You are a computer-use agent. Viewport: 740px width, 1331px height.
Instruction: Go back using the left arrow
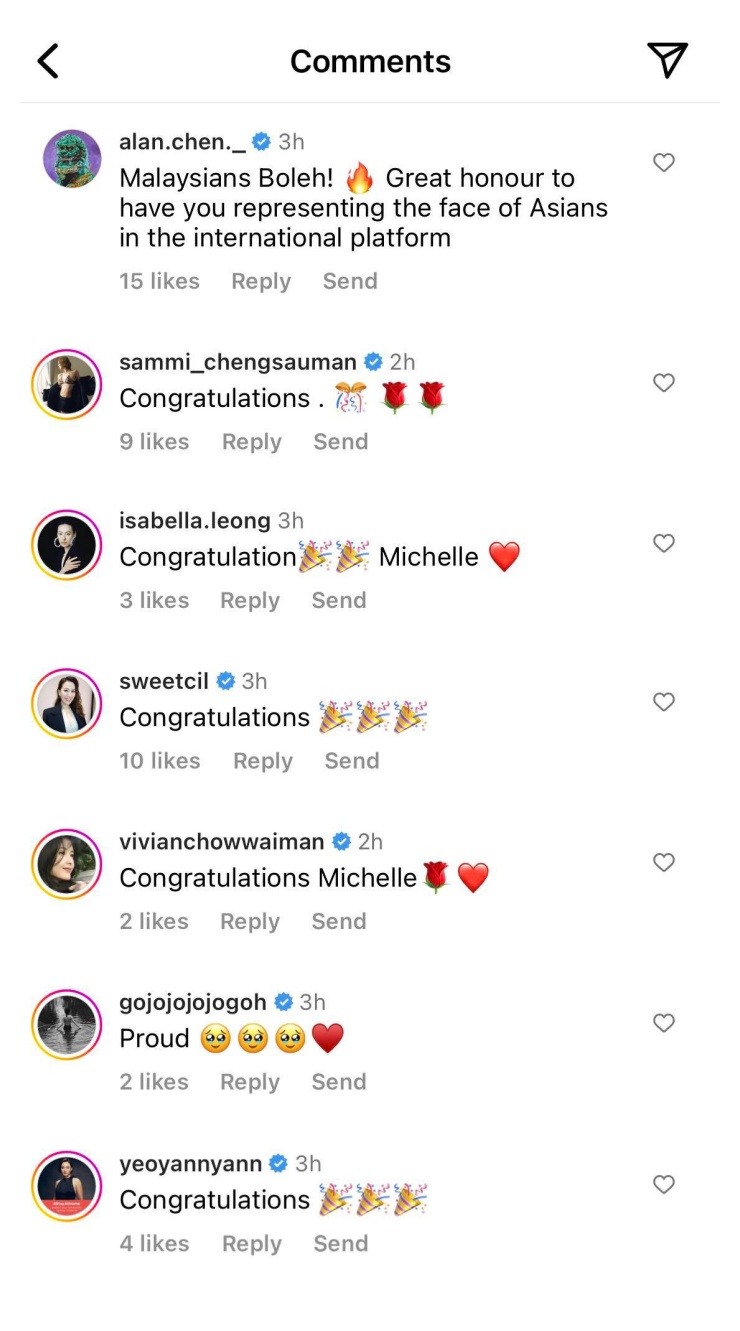tap(48, 61)
